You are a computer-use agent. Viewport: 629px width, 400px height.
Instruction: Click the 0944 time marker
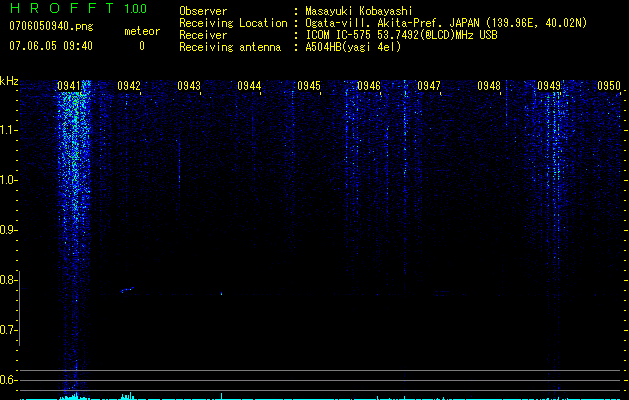[249, 86]
